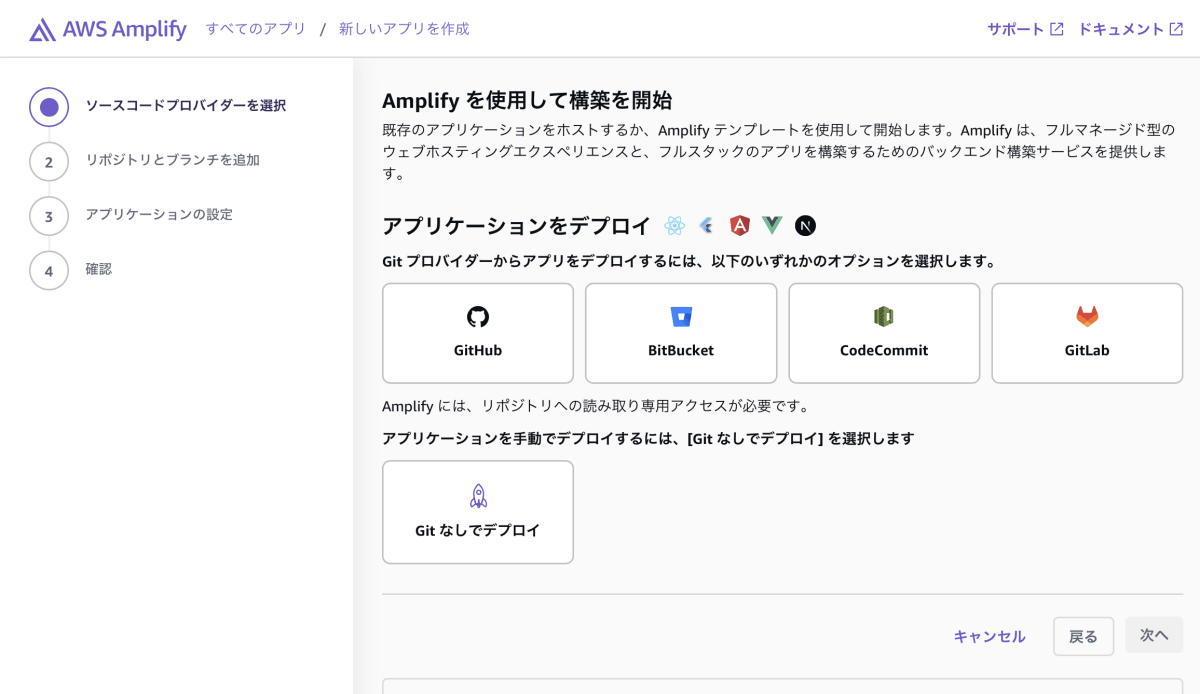Click the external link icon beside ドキュメント
The image size is (1200, 694).
pos(1186,28)
